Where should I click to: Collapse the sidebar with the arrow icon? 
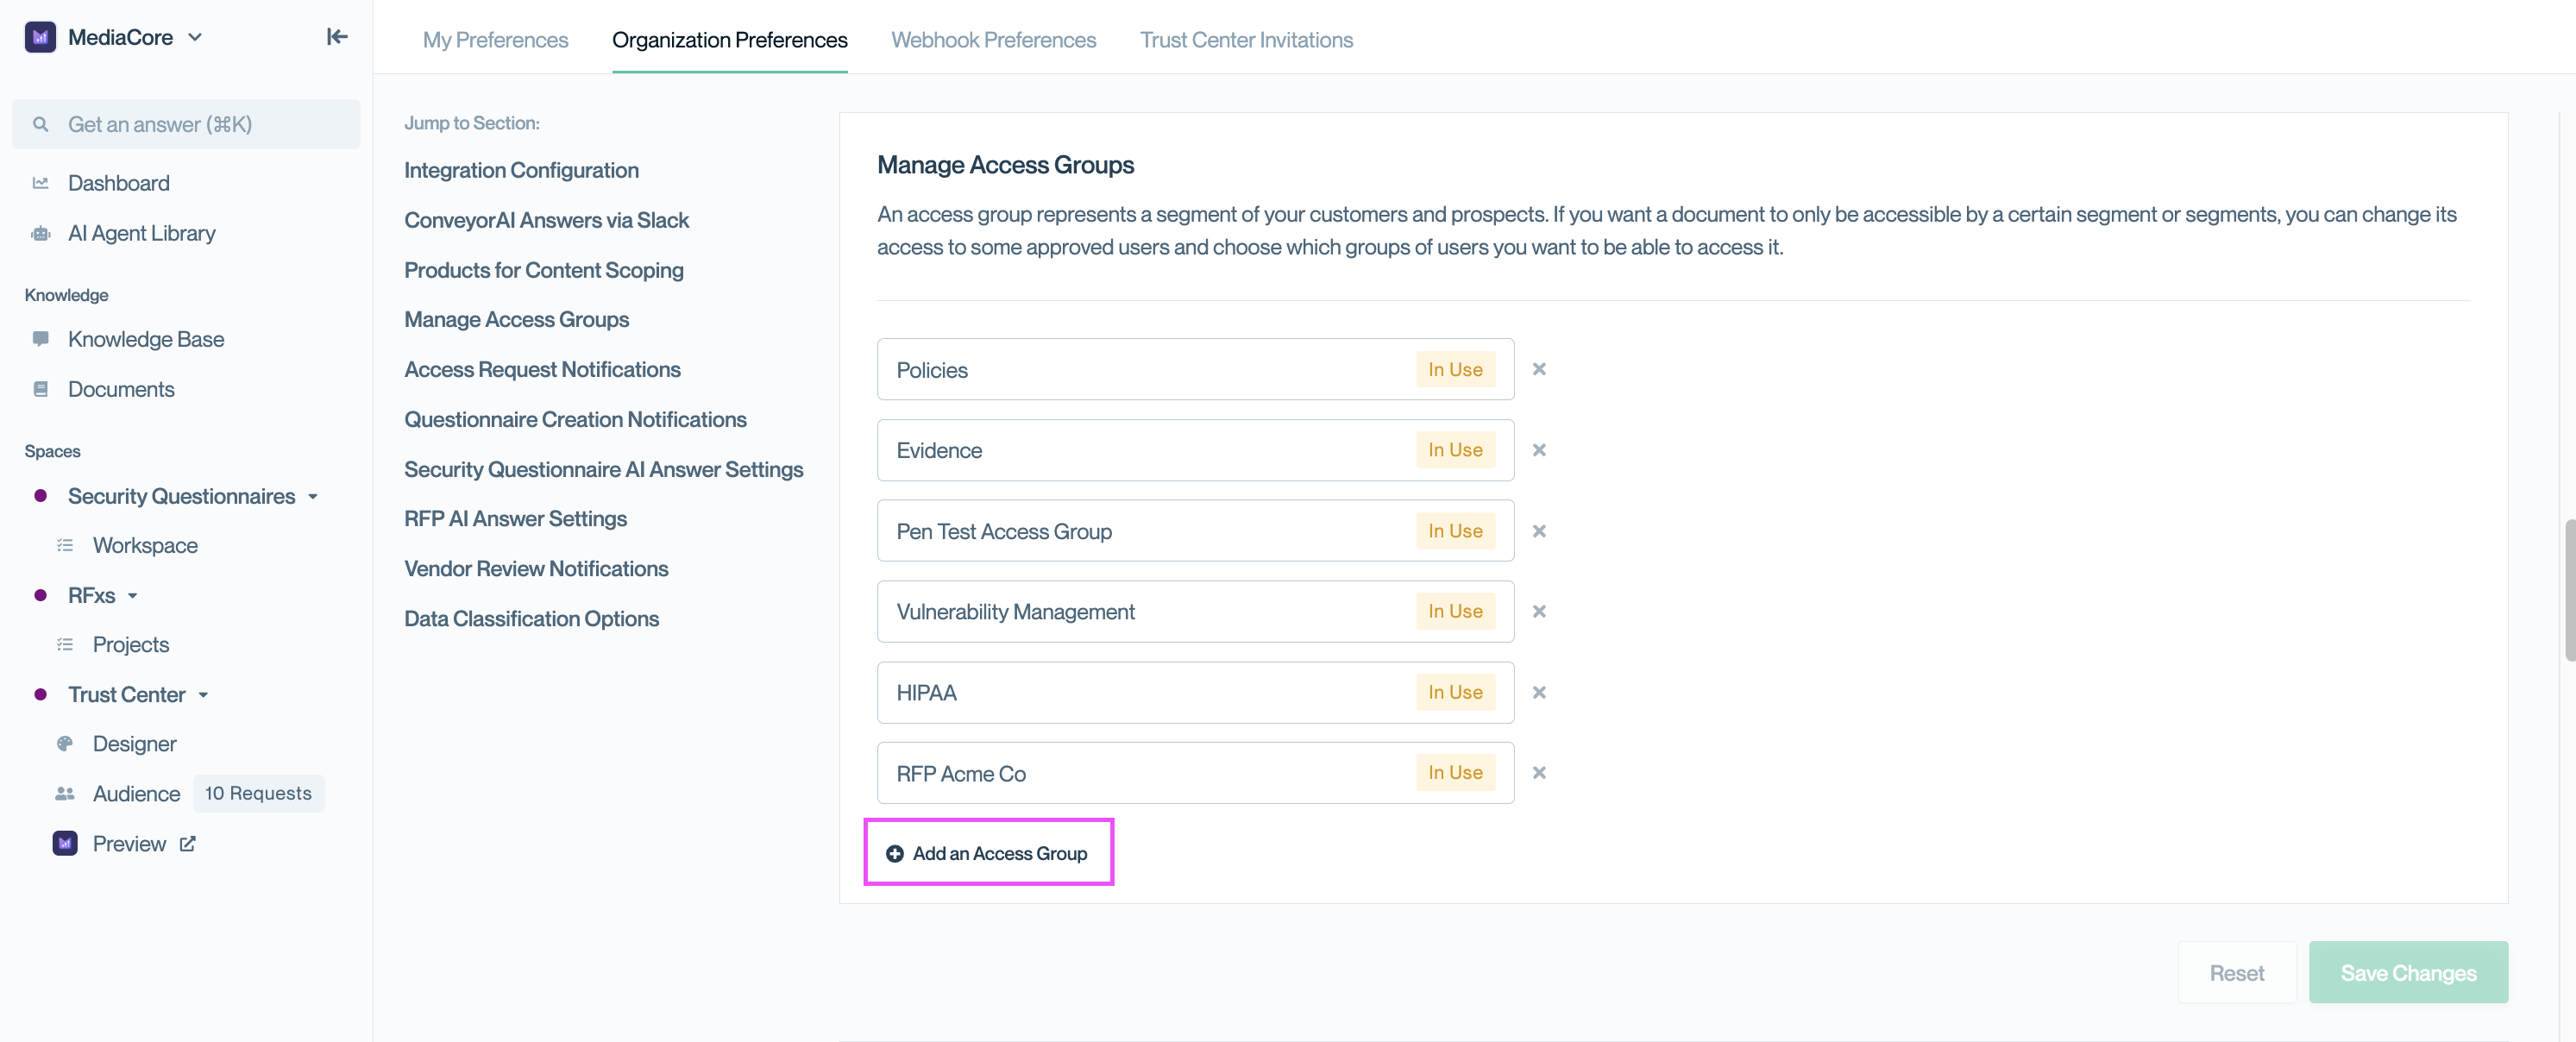click(x=337, y=37)
